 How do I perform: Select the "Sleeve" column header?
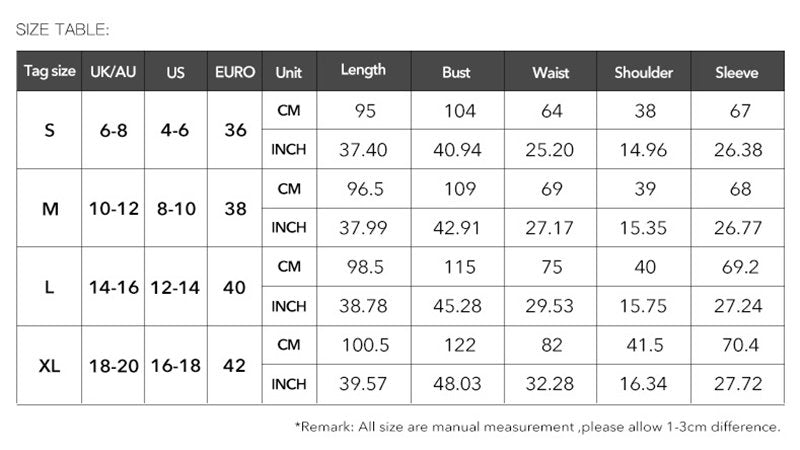tap(738, 72)
